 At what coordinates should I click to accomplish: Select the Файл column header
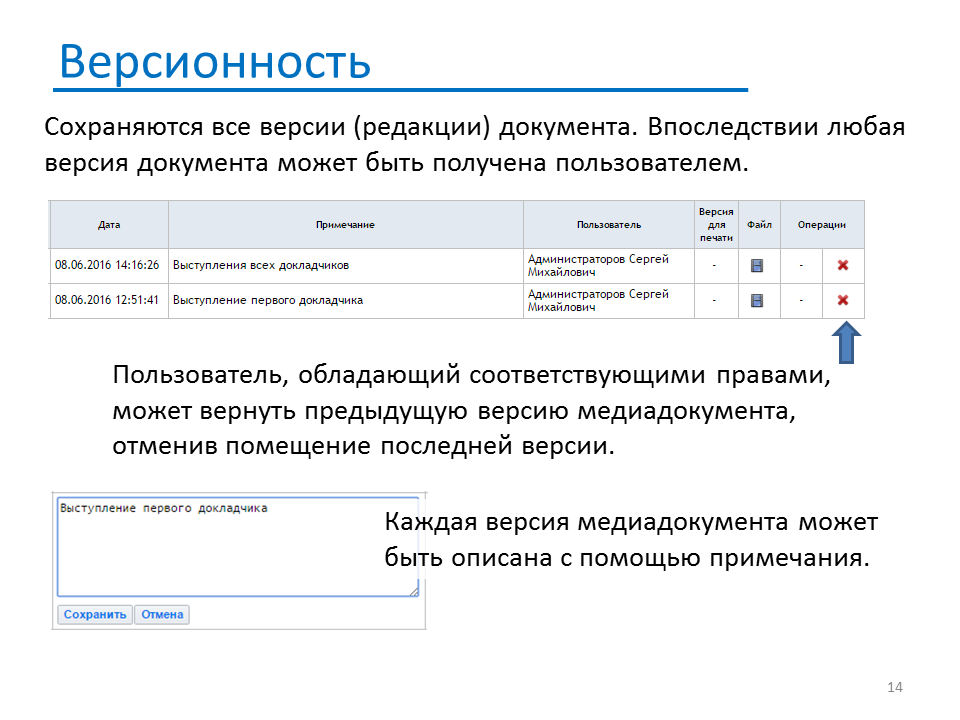click(759, 225)
